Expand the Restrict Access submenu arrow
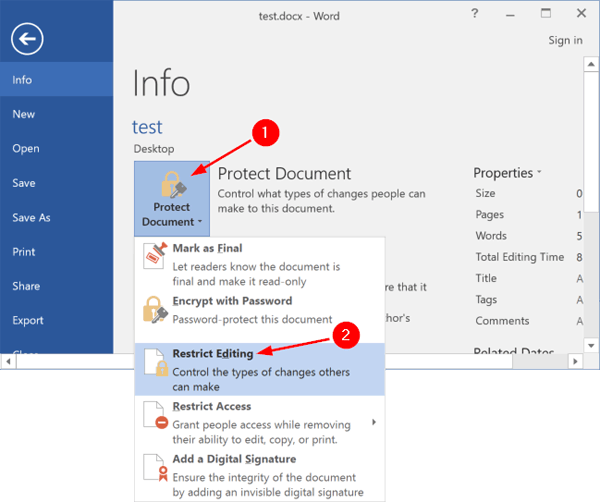 pyautogui.click(x=375, y=422)
